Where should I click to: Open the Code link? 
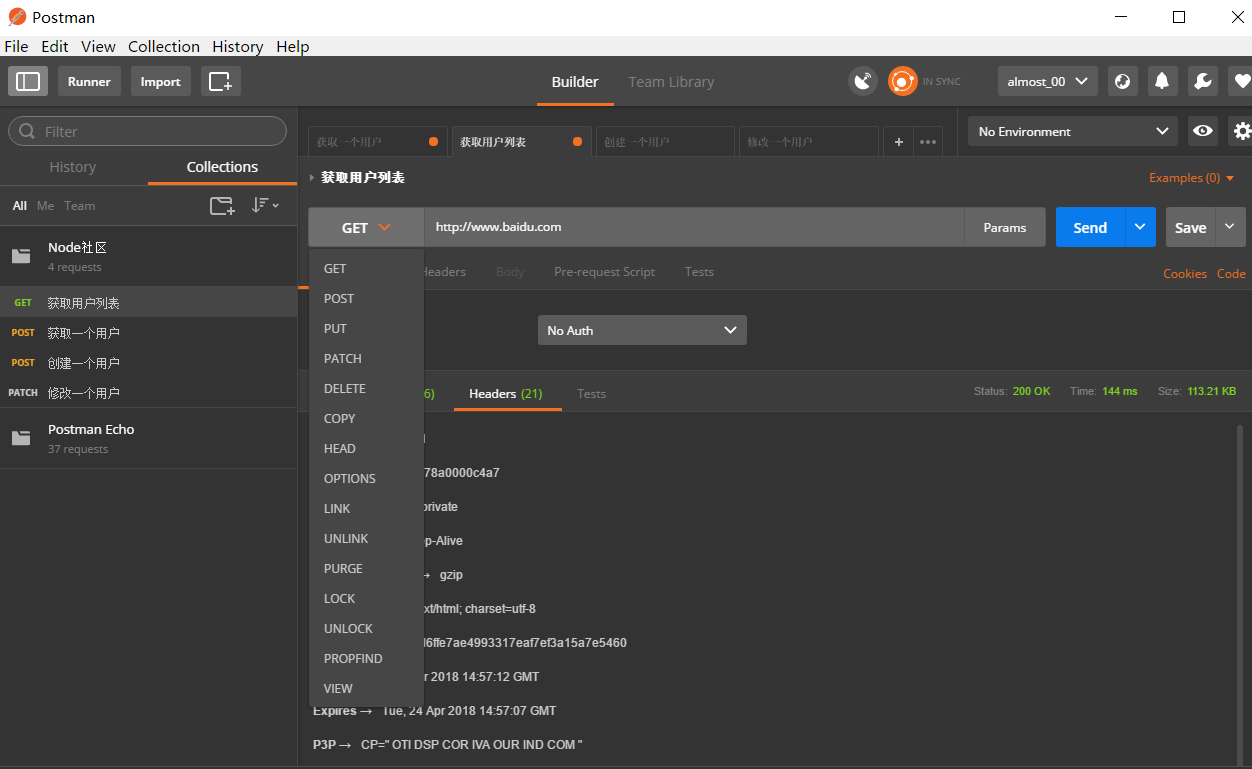[x=1231, y=273]
